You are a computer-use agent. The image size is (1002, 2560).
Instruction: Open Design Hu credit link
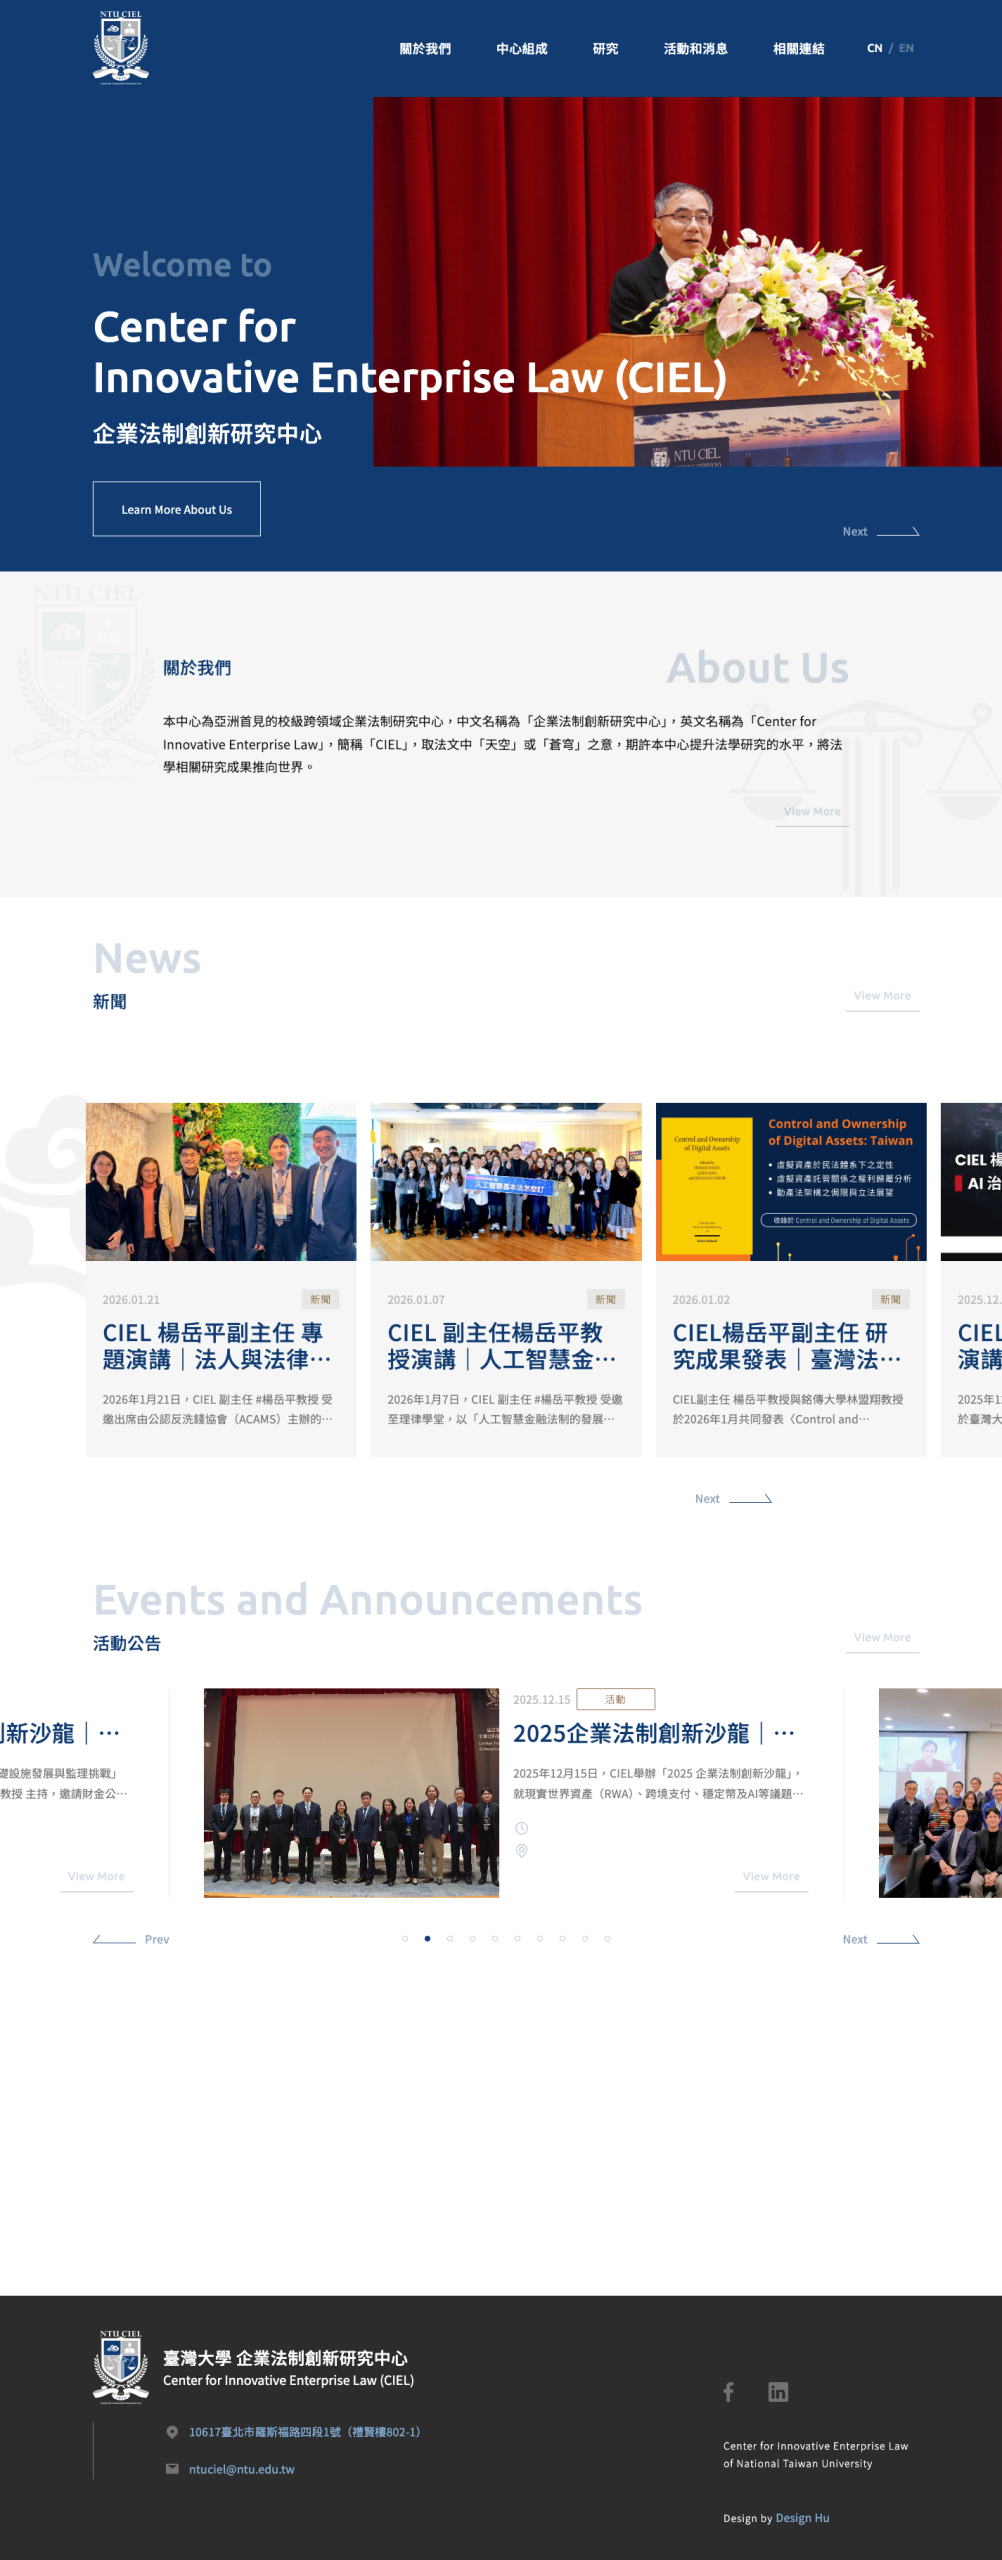(803, 2518)
